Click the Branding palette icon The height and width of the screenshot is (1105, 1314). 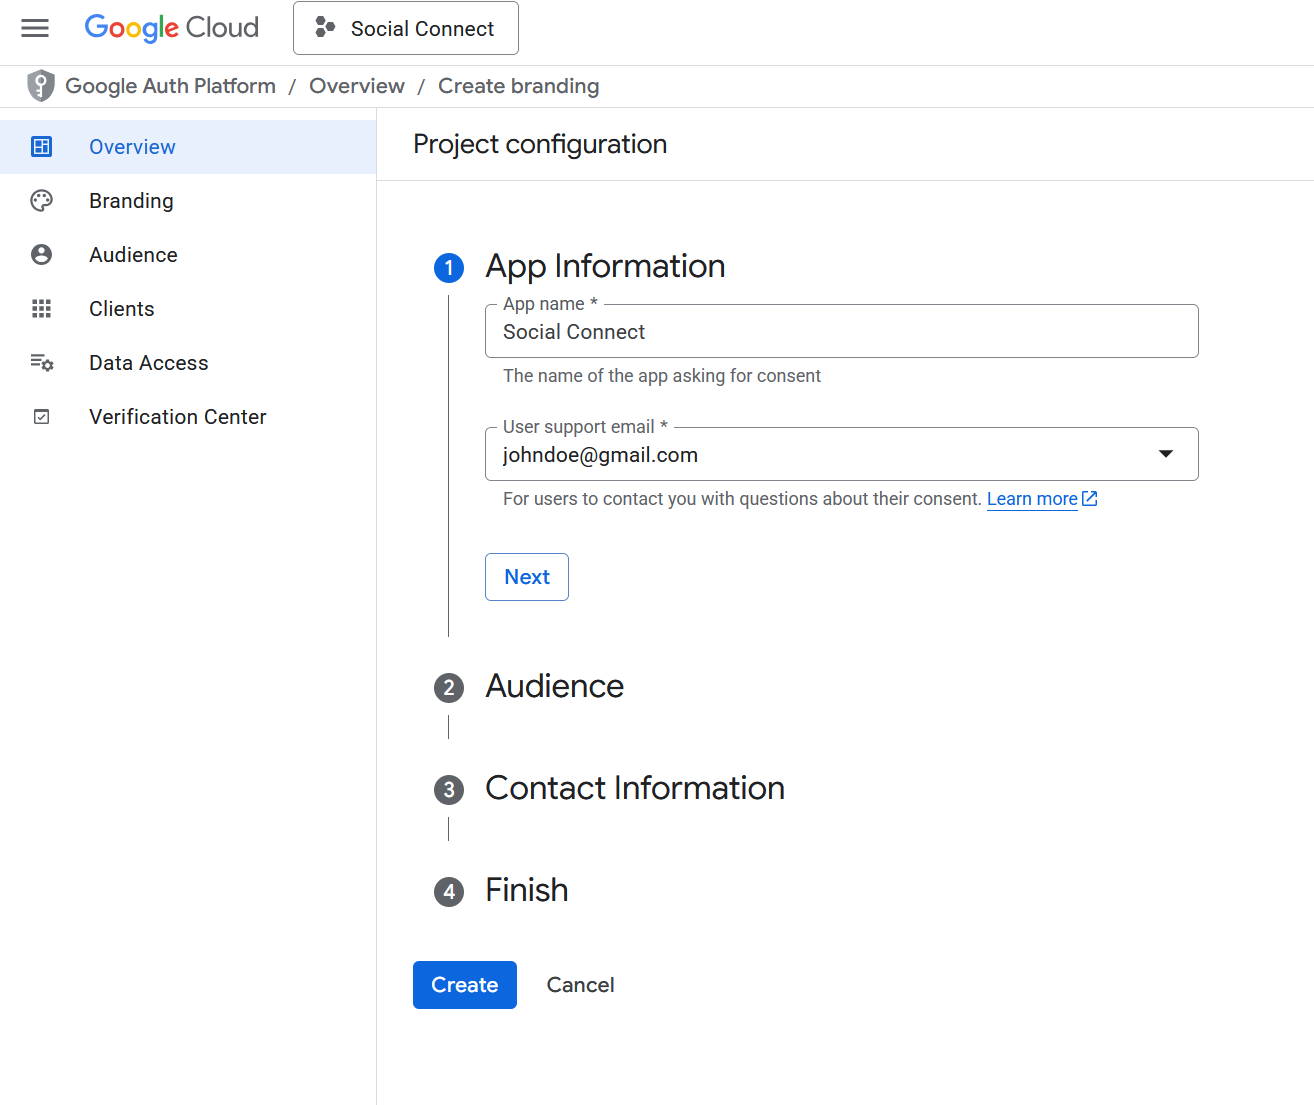pyautogui.click(x=41, y=201)
